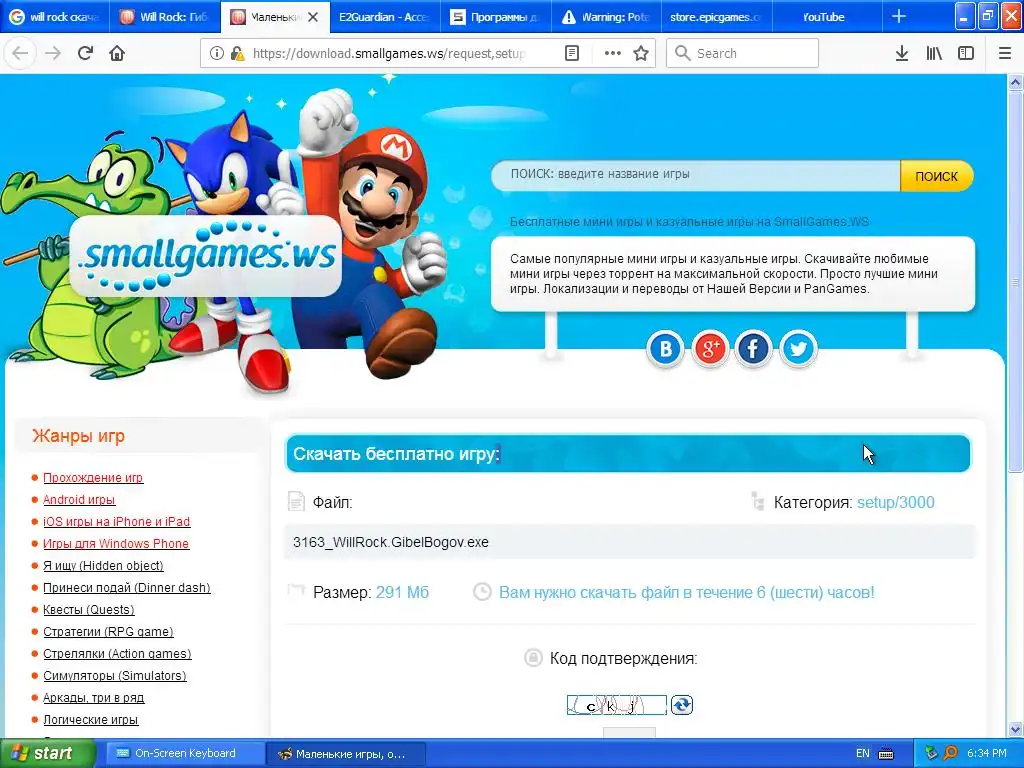Share via Facebook icon
The image size is (1024, 768).
(753, 349)
